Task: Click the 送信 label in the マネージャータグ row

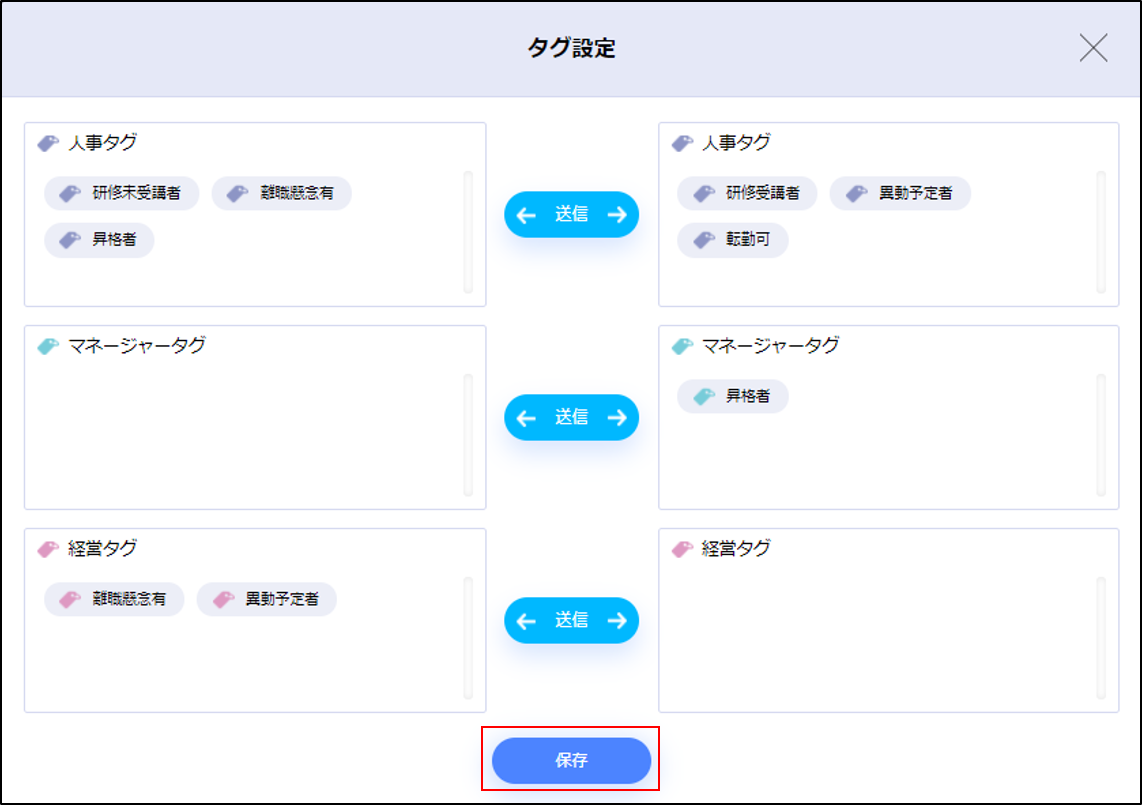Action: pos(571,417)
